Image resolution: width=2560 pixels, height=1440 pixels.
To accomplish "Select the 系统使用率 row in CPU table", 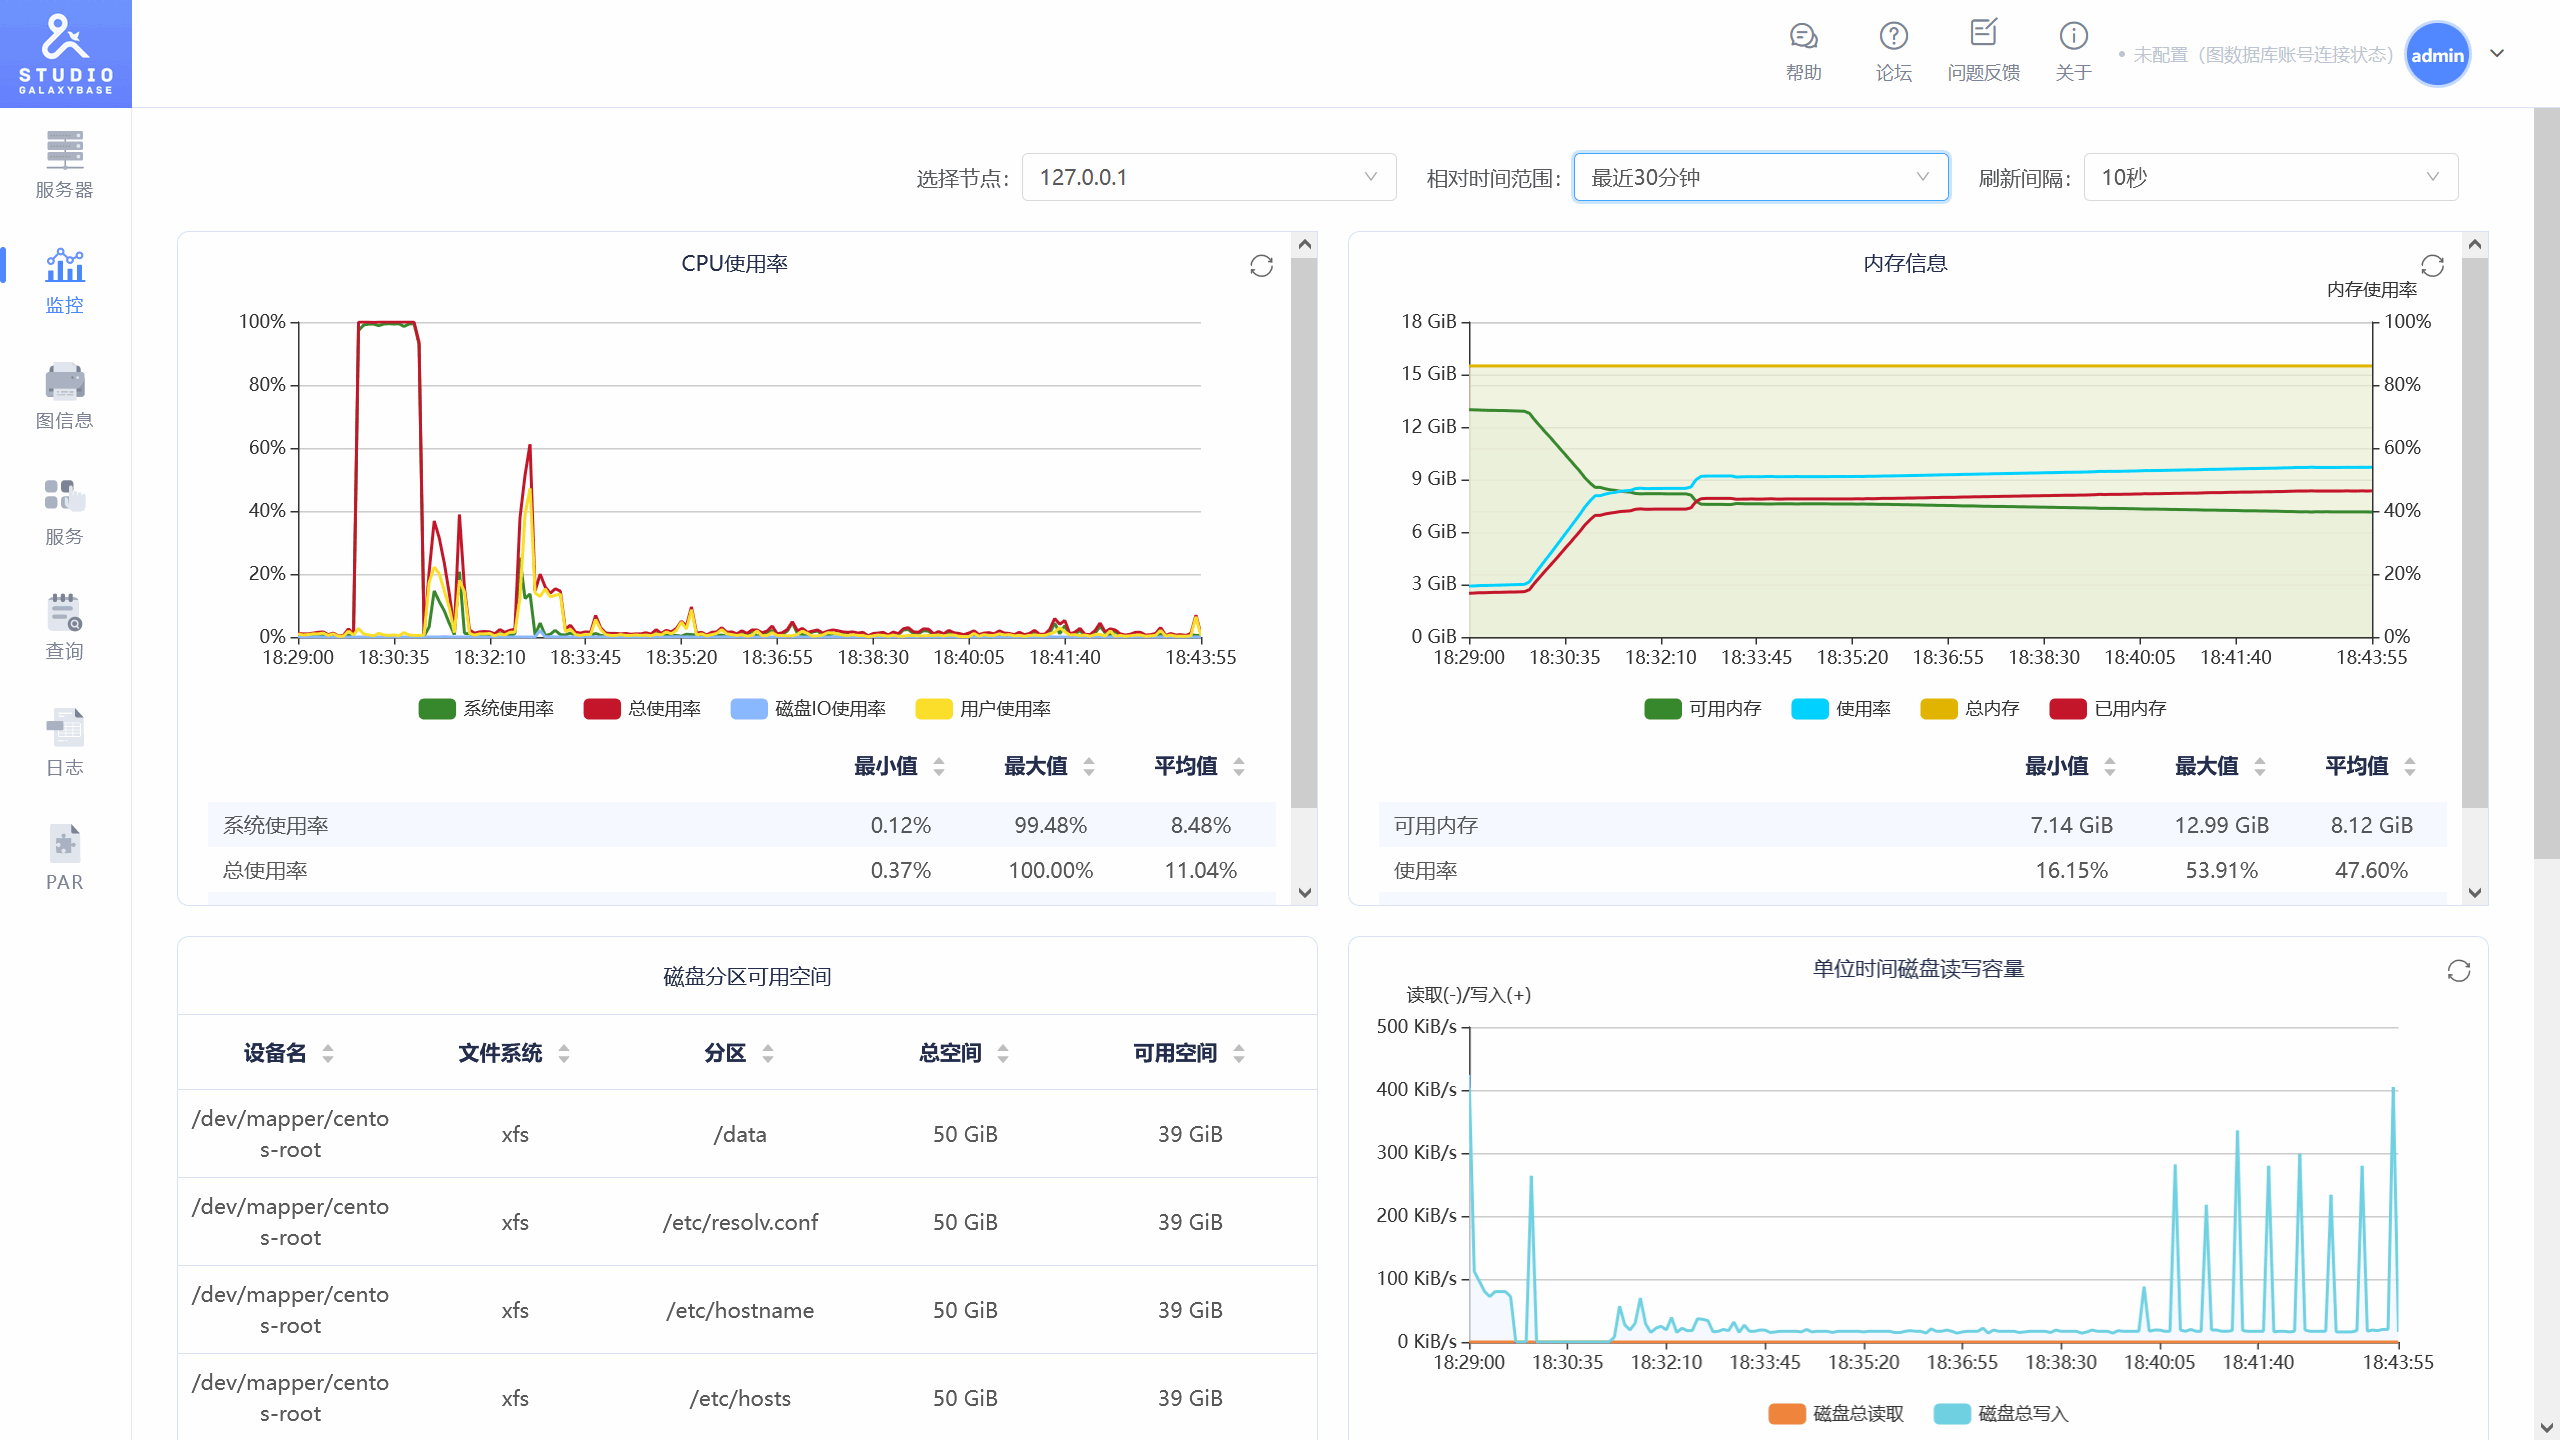I will (x=741, y=825).
